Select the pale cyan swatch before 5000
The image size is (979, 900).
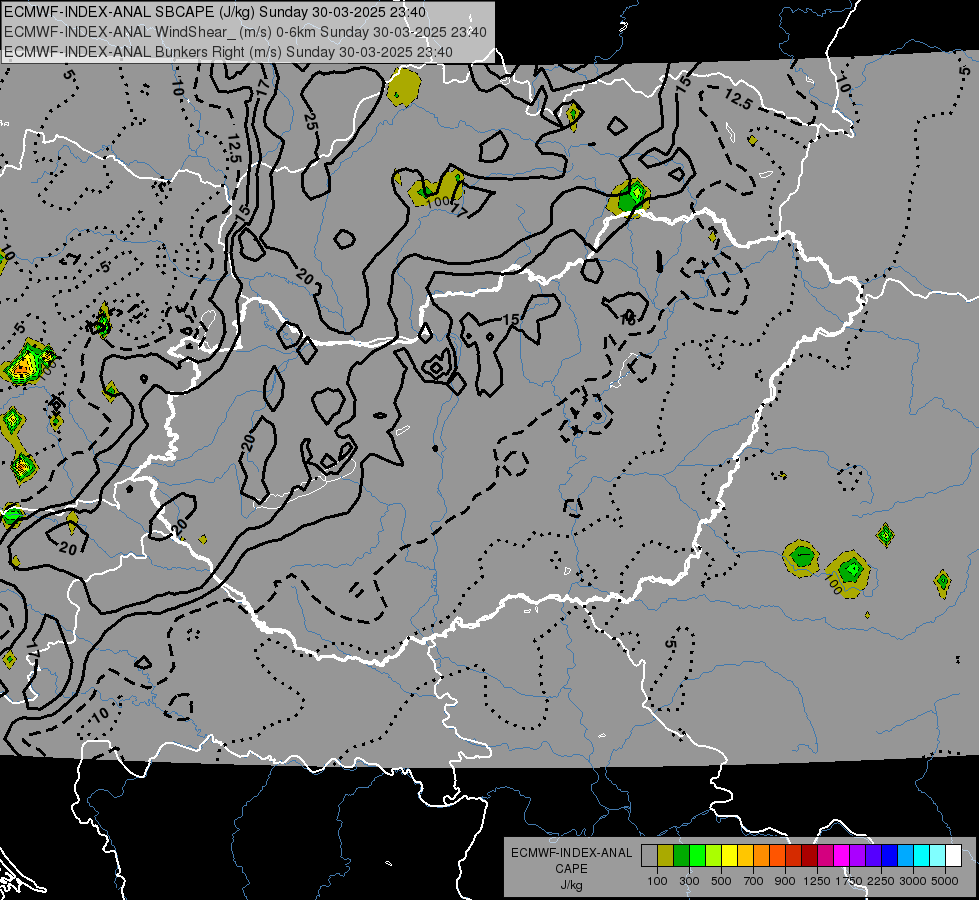click(x=937, y=856)
